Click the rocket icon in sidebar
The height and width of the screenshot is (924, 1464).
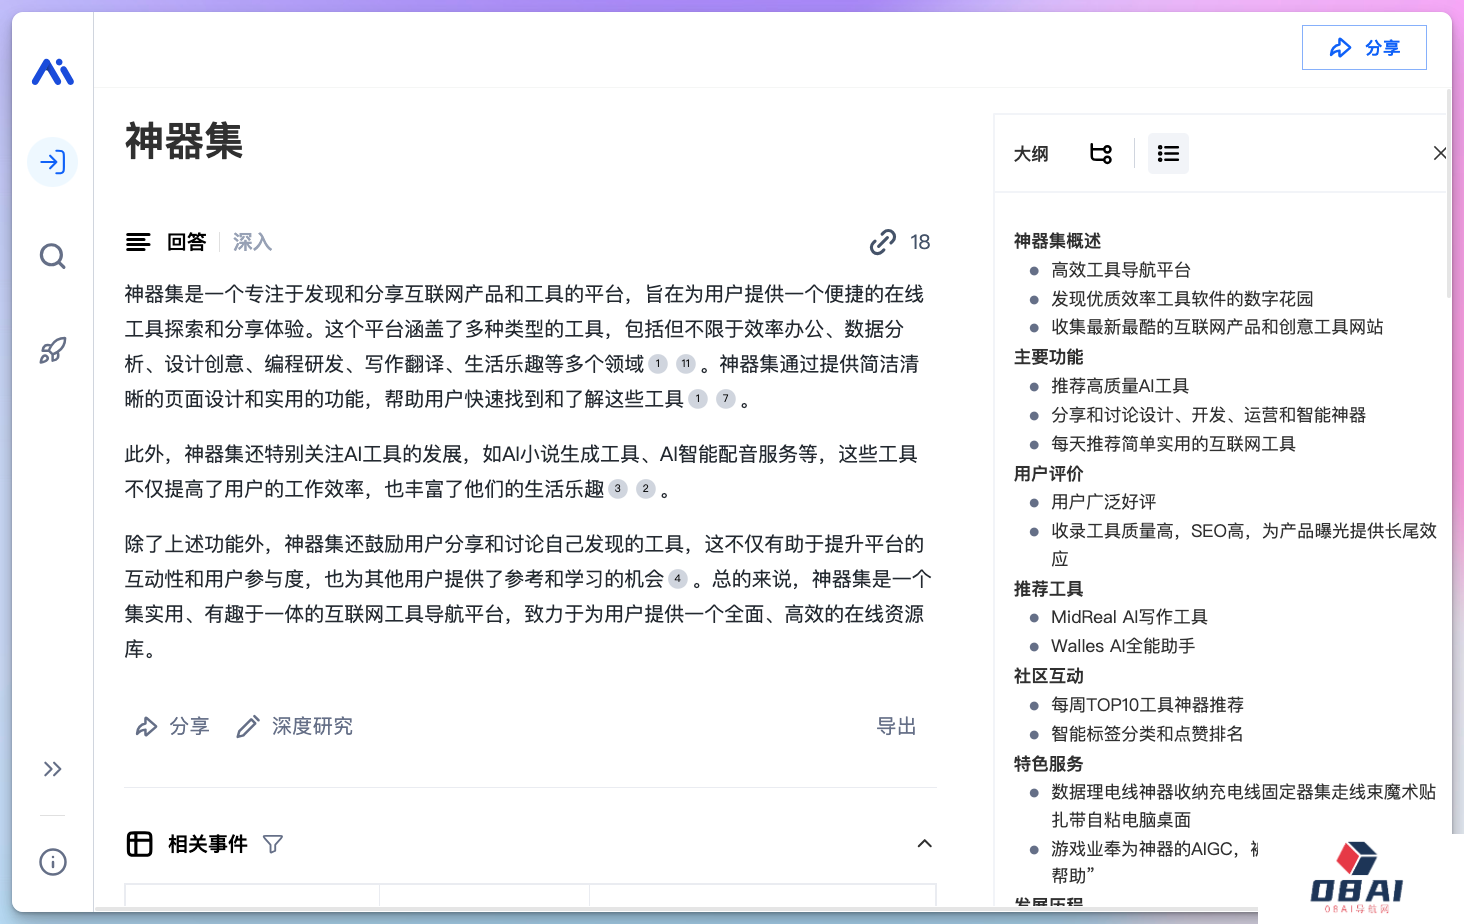53,350
